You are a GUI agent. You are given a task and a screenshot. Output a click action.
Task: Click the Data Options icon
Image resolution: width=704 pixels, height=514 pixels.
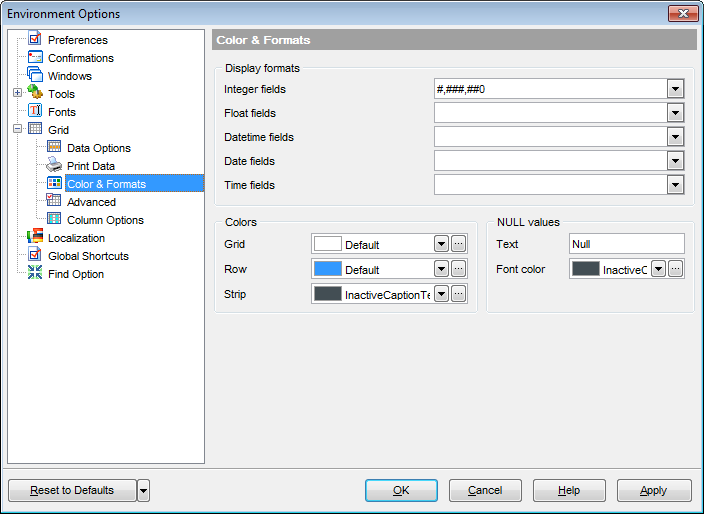(x=54, y=147)
